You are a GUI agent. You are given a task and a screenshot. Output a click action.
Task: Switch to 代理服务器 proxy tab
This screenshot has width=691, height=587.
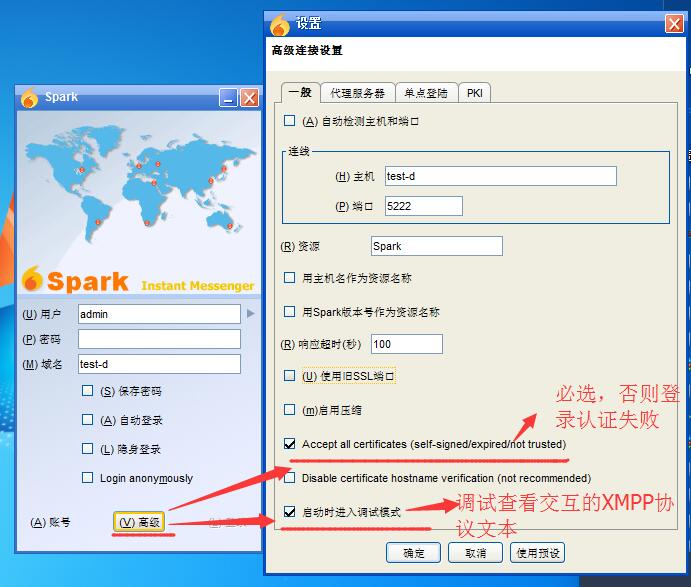click(357, 93)
